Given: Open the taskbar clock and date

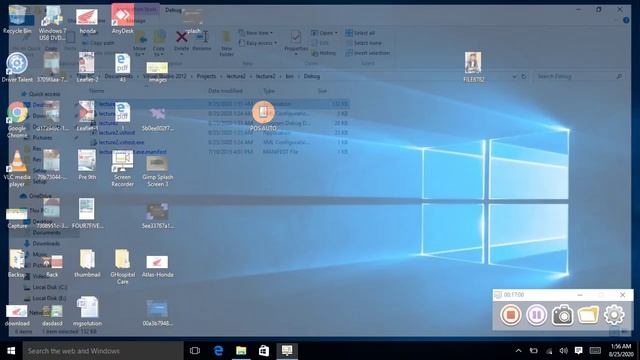Looking at the screenshot, I should (x=620, y=351).
